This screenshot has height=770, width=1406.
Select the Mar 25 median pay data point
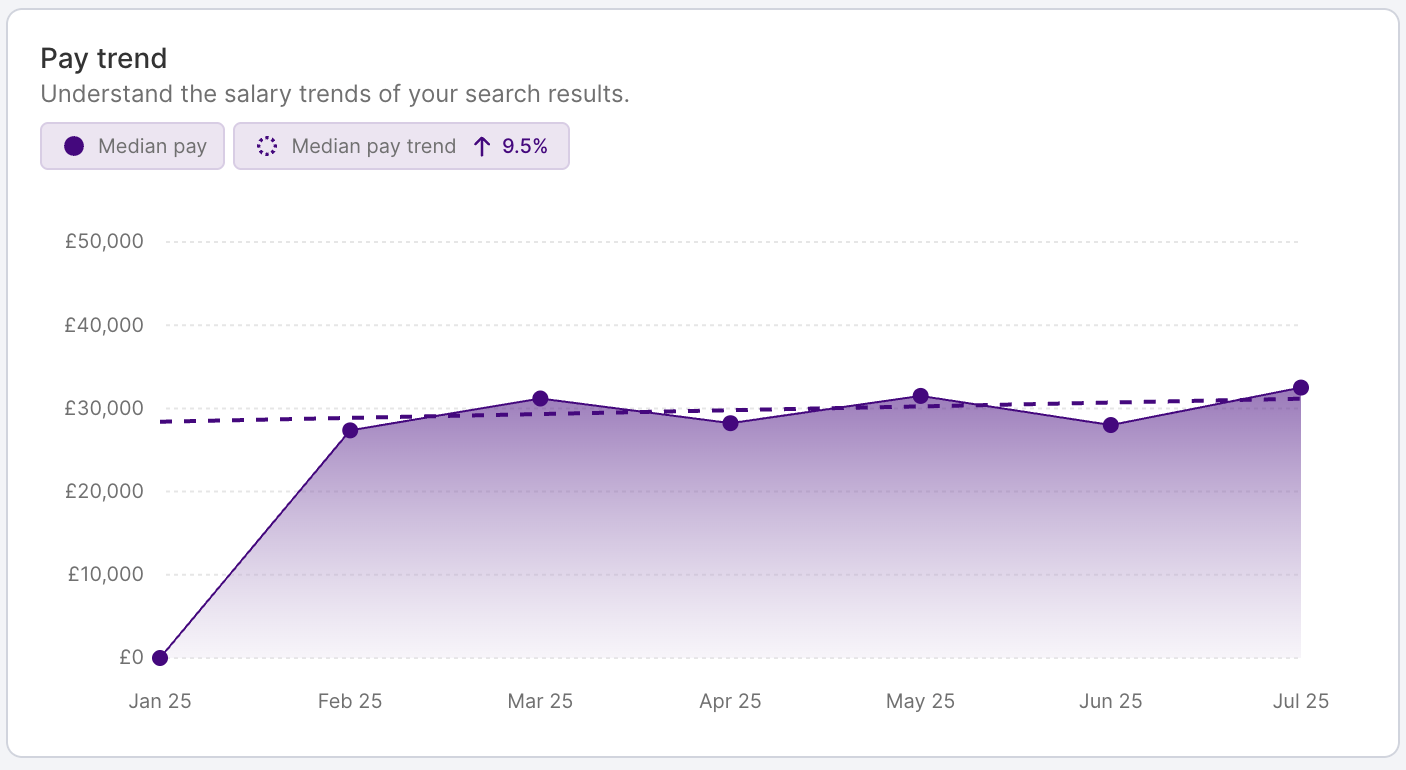pos(540,398)
